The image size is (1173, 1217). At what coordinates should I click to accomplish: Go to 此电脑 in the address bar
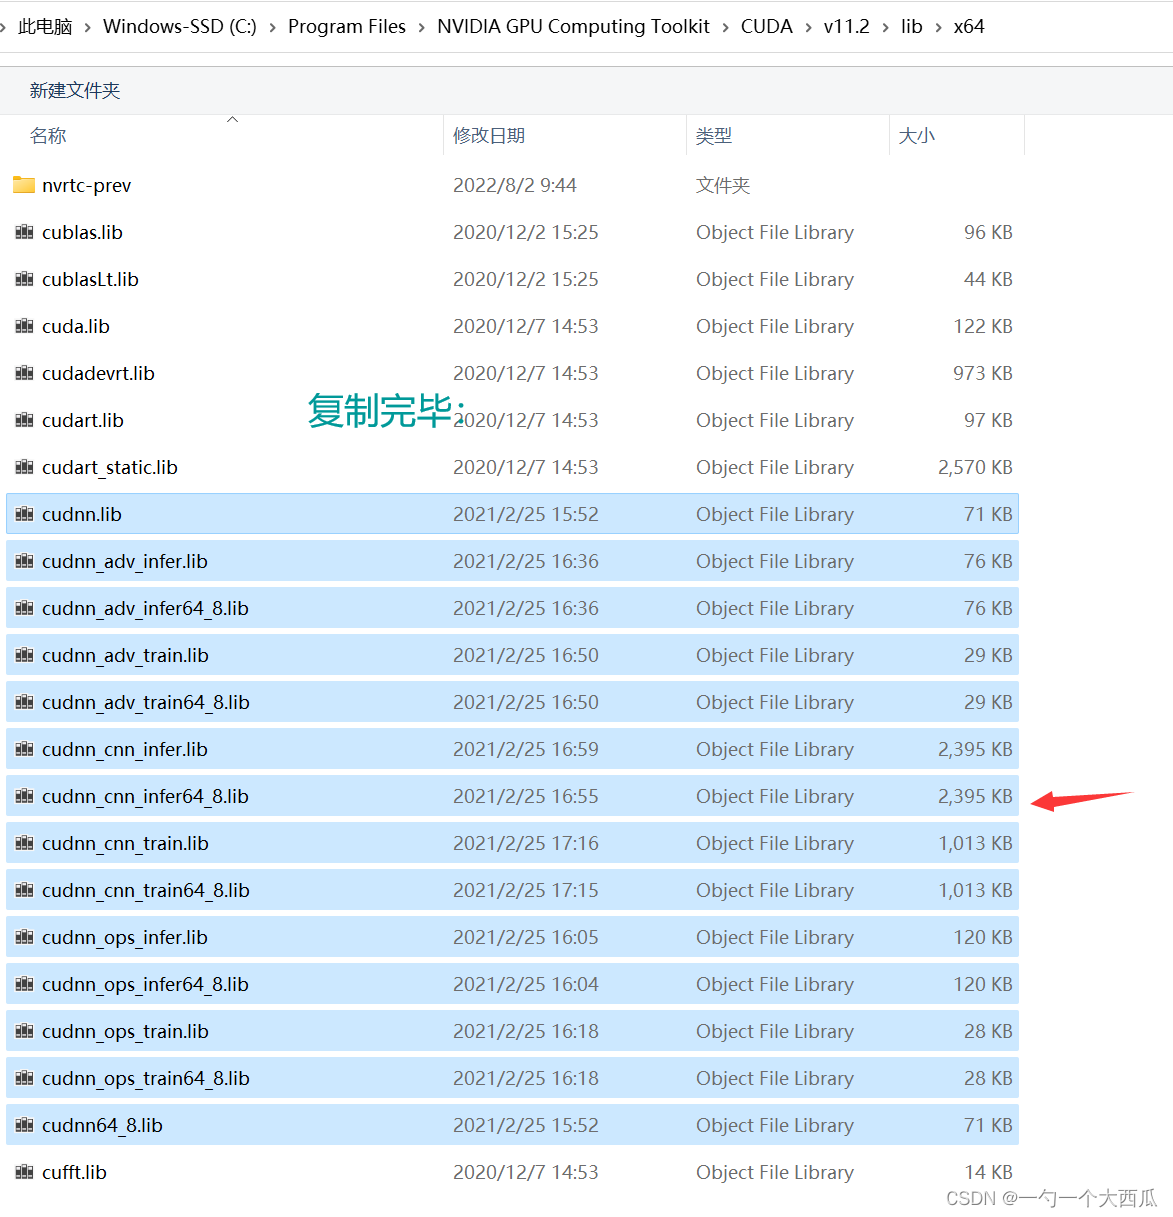pyautogui.click(x=45, y=27)
